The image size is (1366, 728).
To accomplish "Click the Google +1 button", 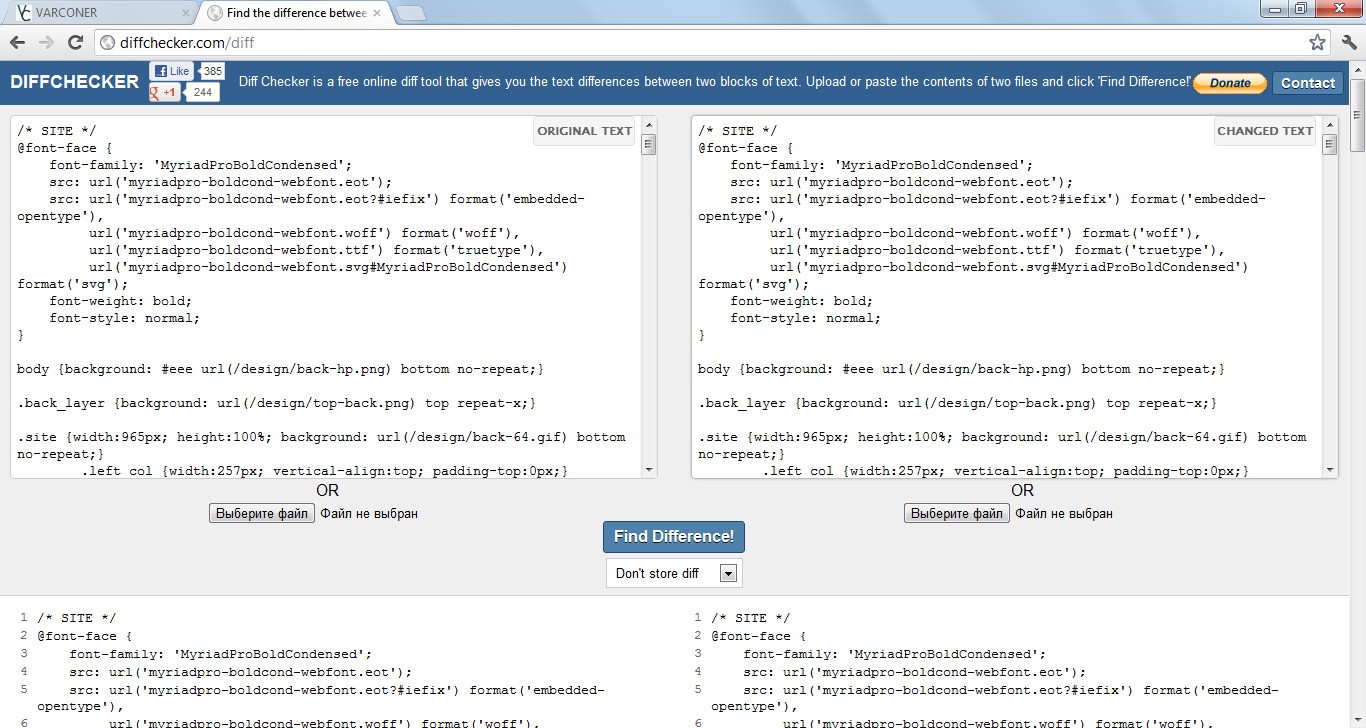I will [165, 92].
